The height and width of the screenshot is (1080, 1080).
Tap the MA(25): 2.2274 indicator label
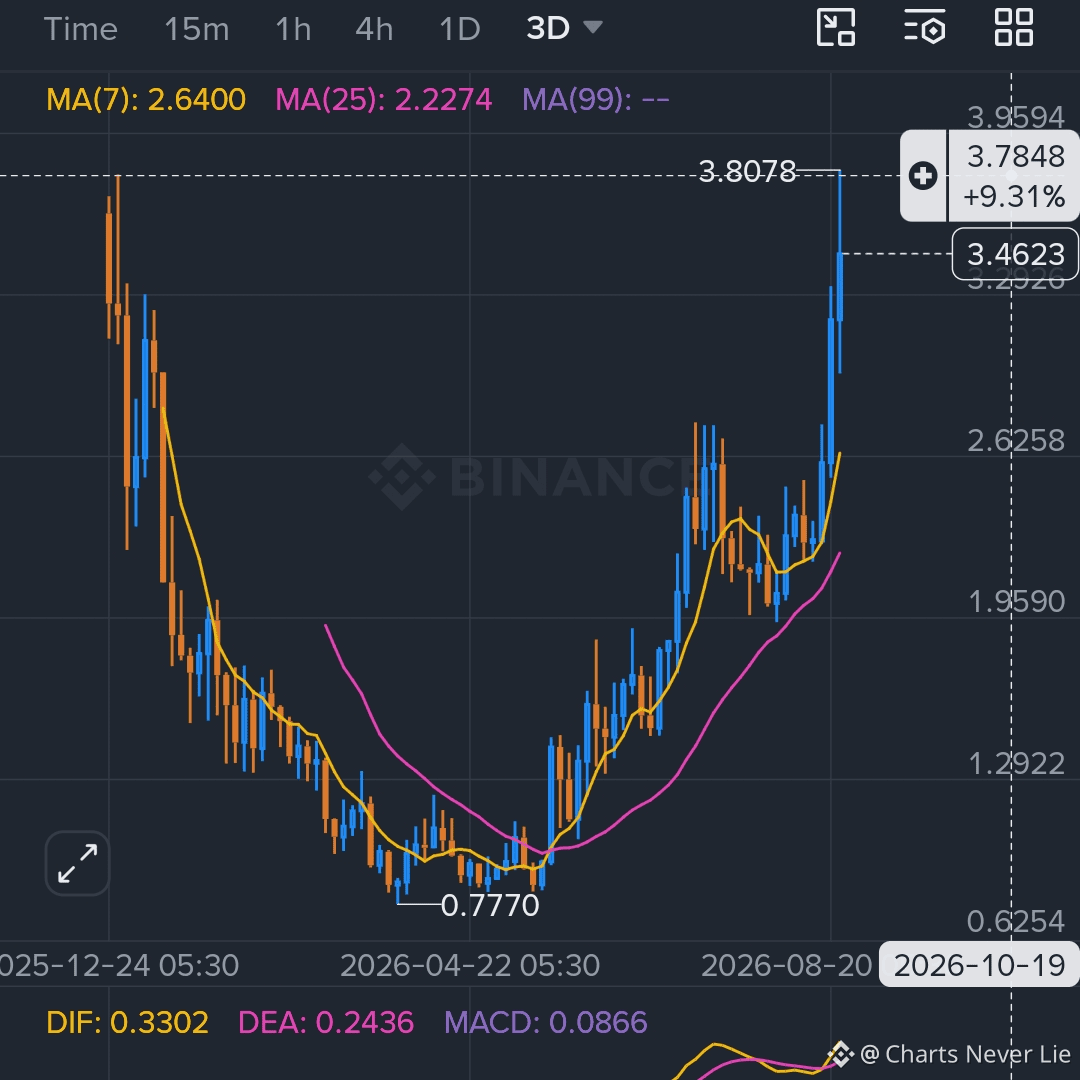384,100
